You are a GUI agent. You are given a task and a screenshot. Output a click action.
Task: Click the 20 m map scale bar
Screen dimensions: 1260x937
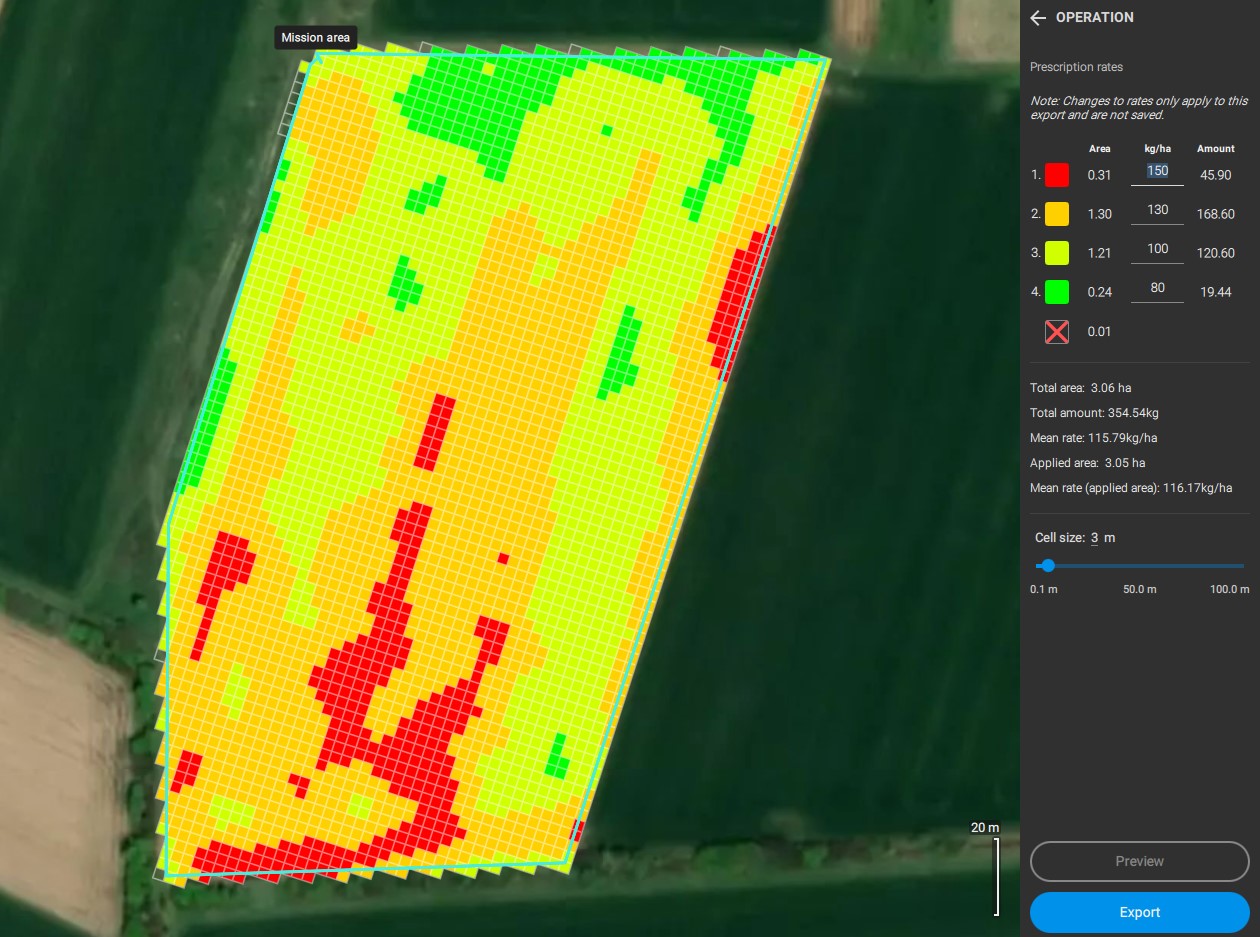995,875
